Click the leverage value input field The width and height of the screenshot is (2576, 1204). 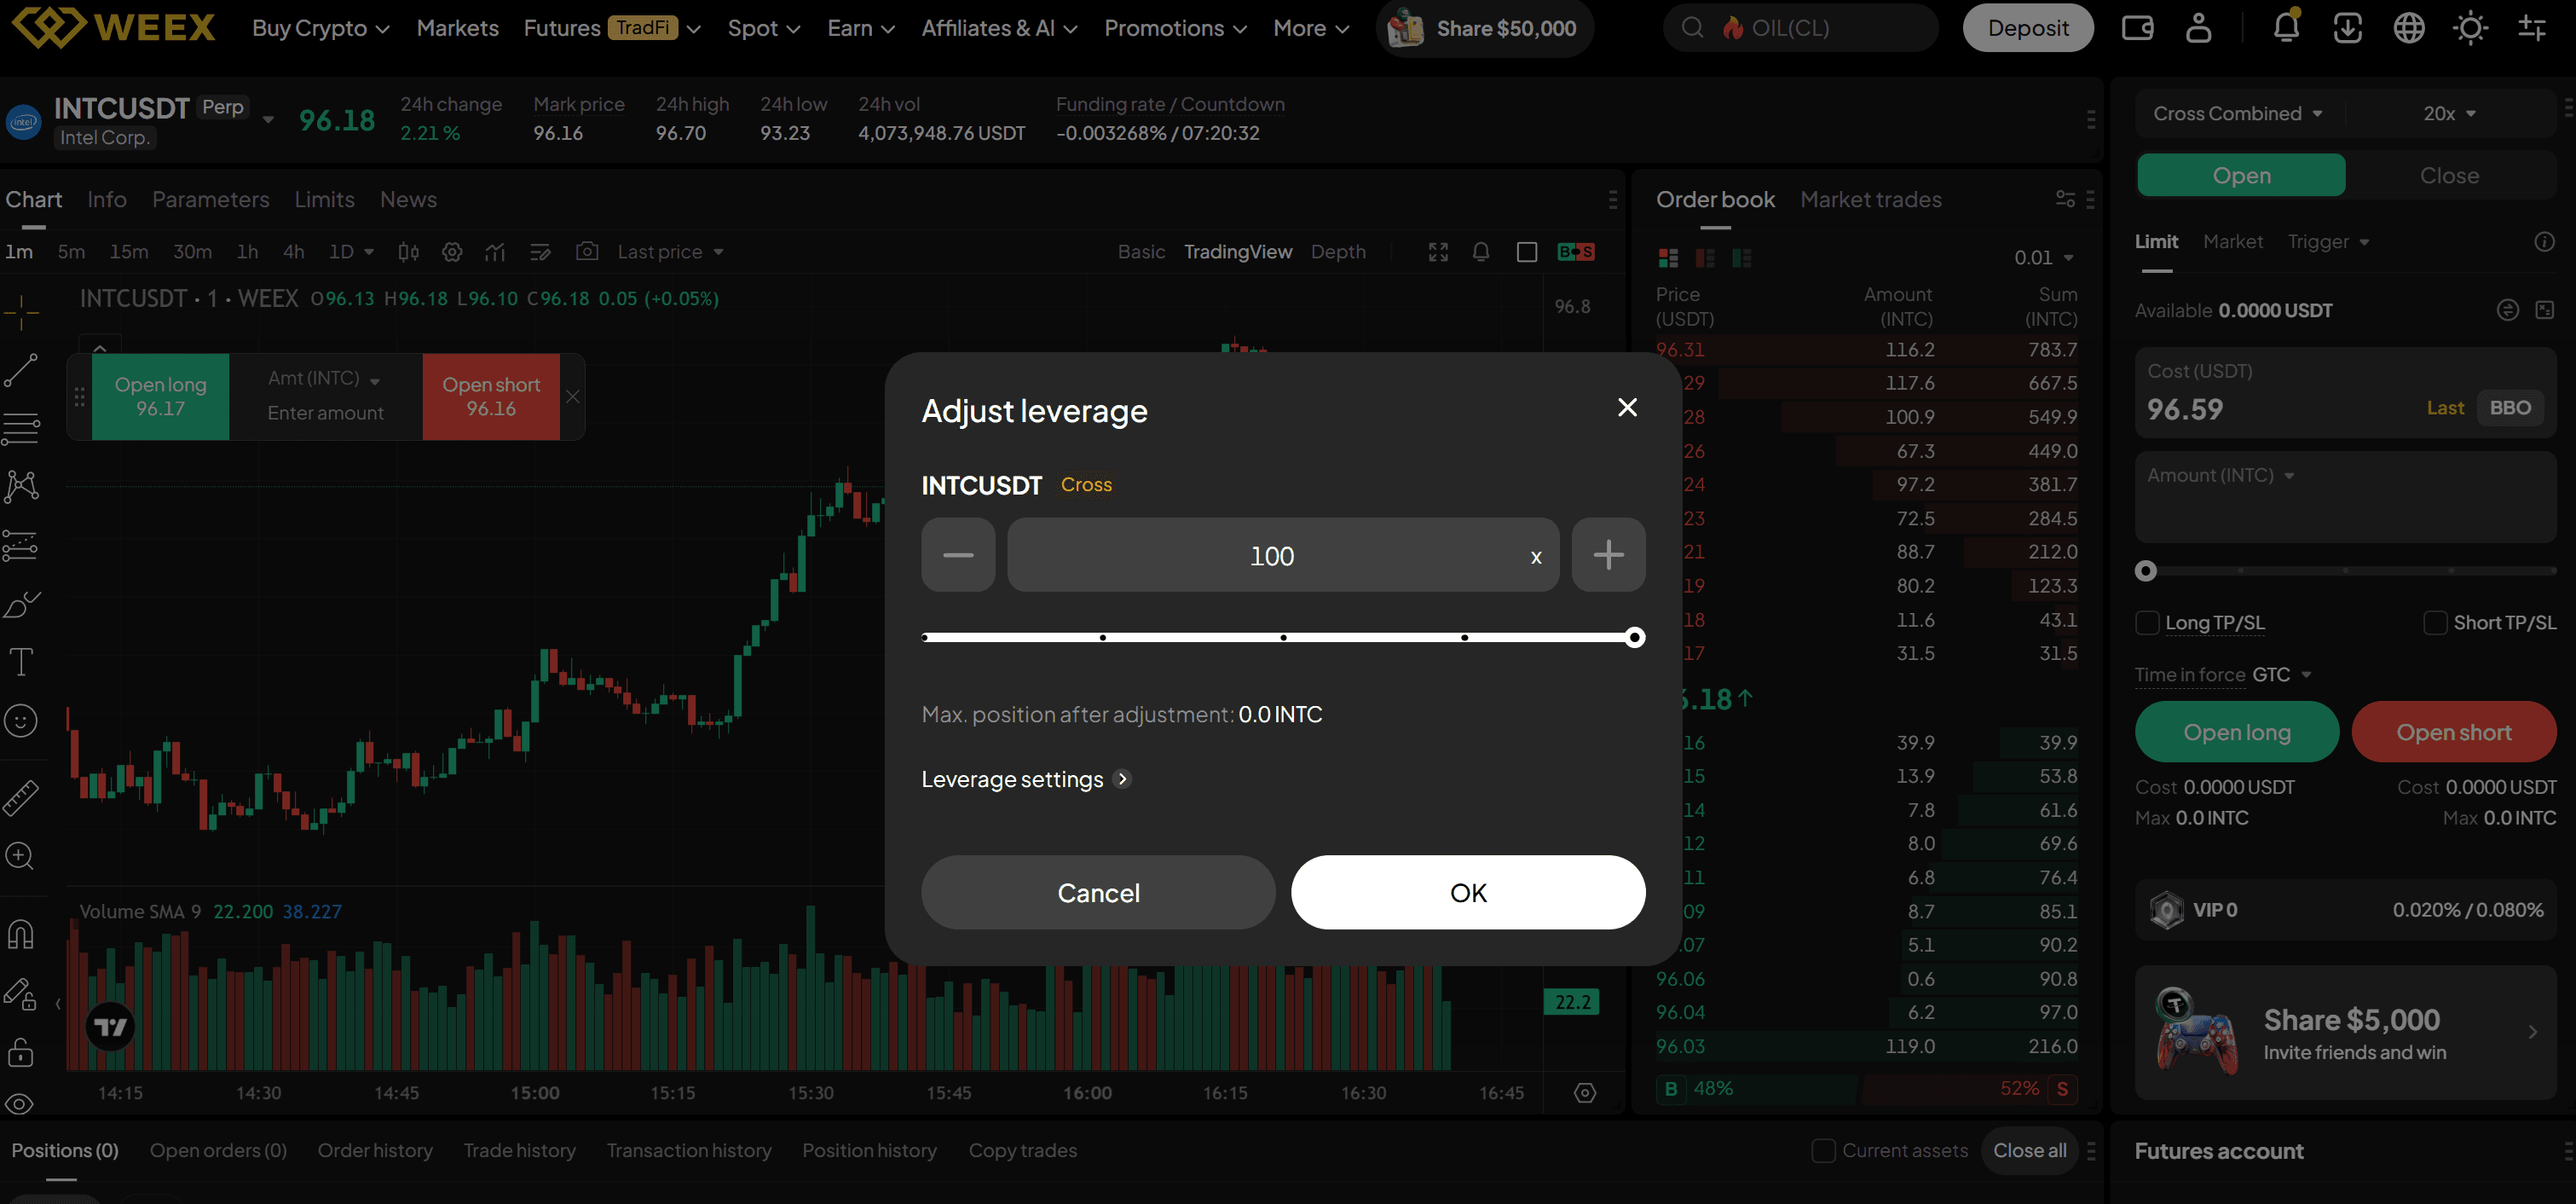click(1283, 554)
